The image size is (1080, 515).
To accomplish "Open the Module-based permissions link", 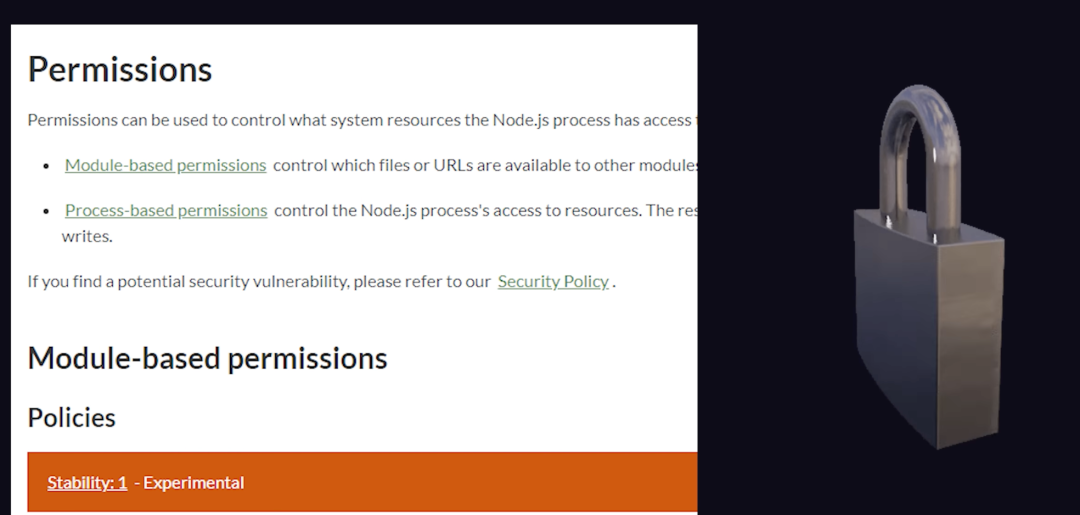I will click(165, 165).
